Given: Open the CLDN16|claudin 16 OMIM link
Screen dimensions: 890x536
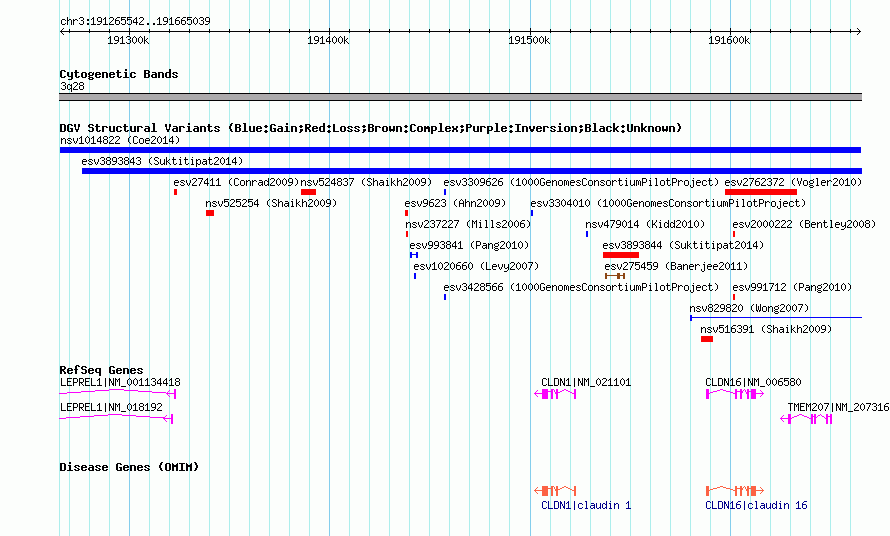Looking at the screenshot, I should point(756,505).
